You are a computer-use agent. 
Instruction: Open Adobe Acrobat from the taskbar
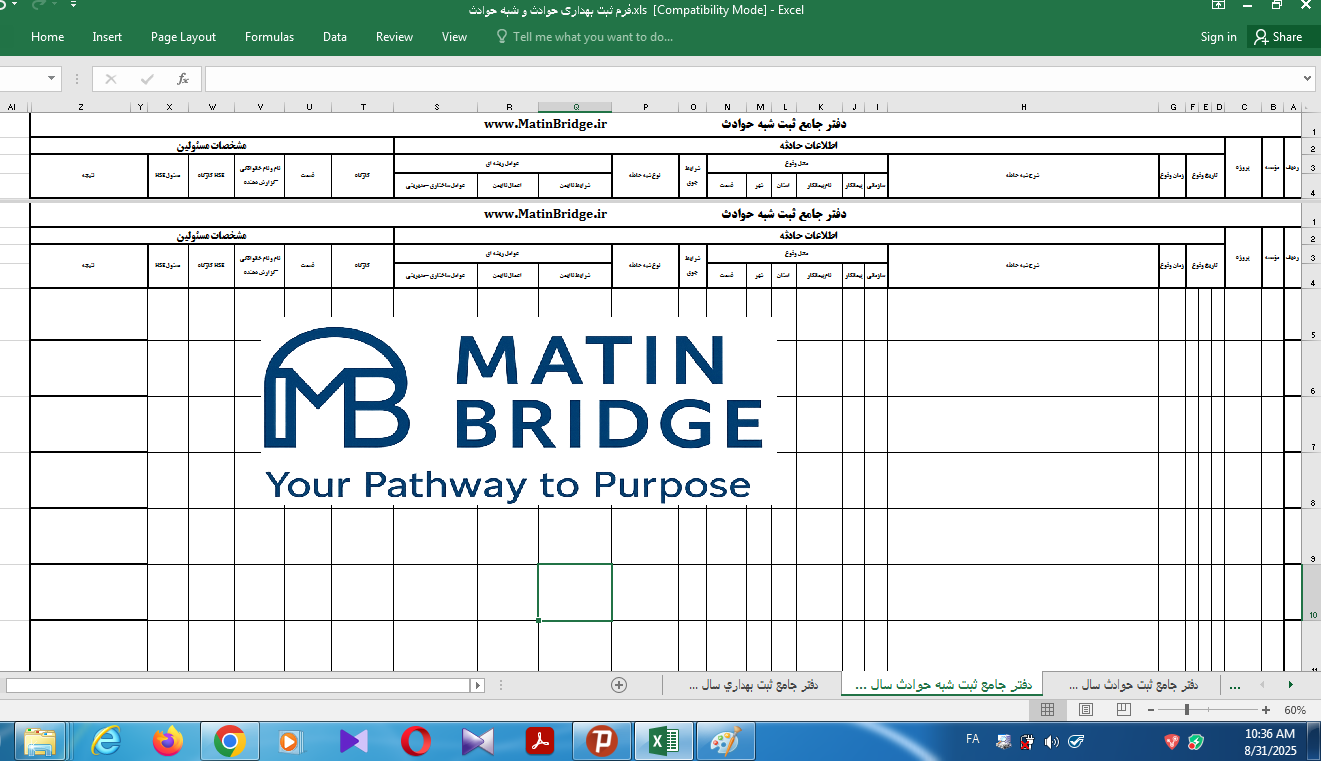[540, 741]
